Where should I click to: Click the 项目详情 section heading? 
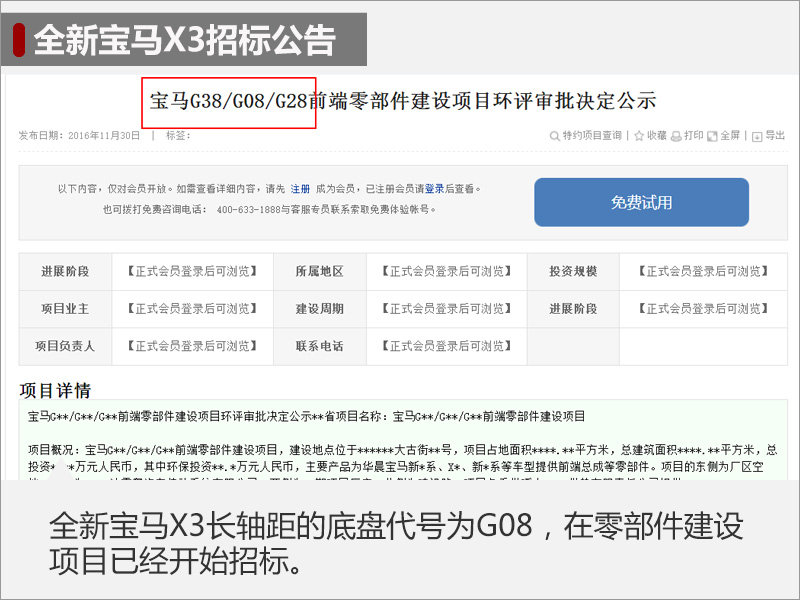(x=55, y=391)
